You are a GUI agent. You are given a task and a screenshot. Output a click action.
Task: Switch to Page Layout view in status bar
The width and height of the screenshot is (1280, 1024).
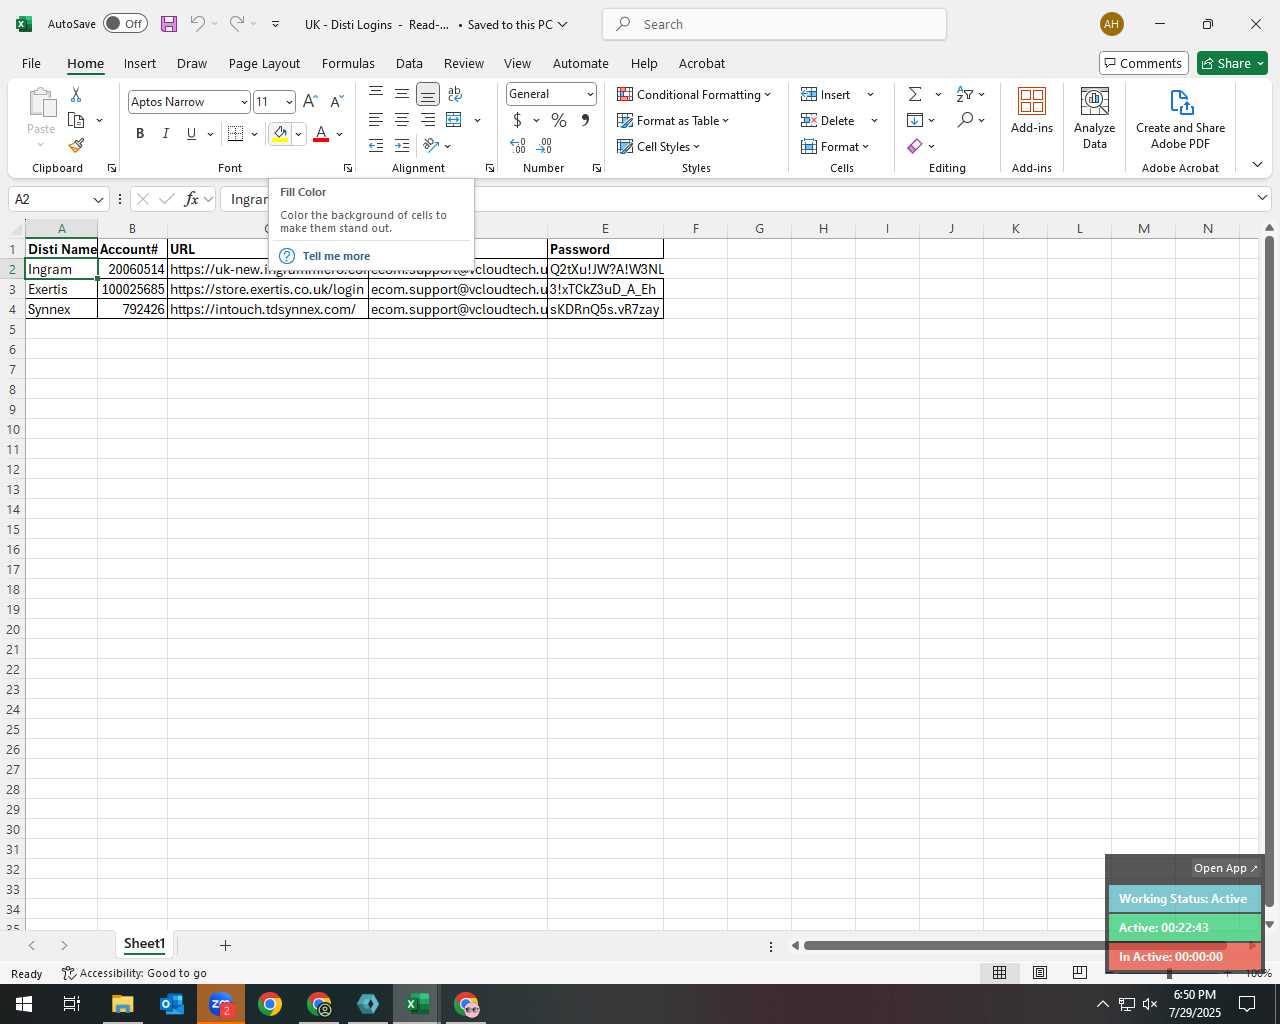tap(1040, 972)
